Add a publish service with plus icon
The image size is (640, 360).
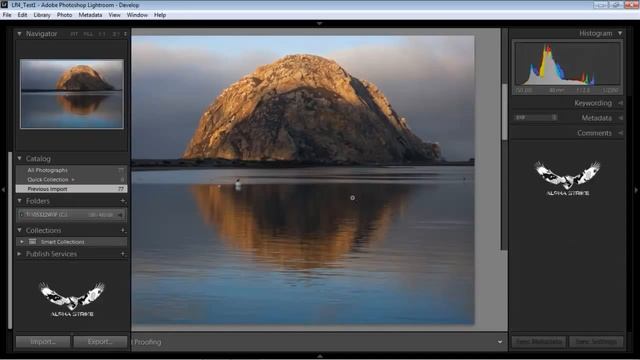pyautogui.click(x=123, y=253)
